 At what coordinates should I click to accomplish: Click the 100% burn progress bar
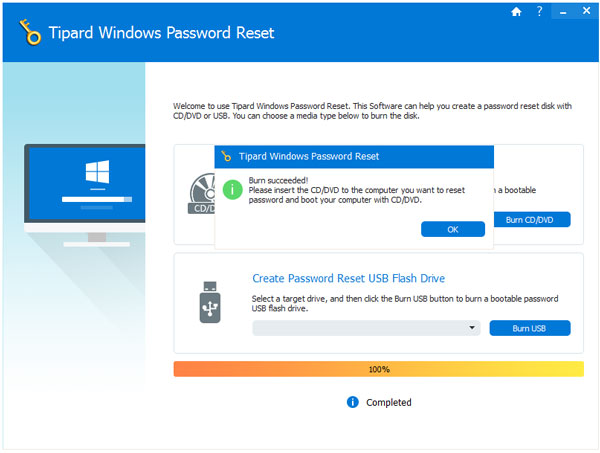[378, 369]
